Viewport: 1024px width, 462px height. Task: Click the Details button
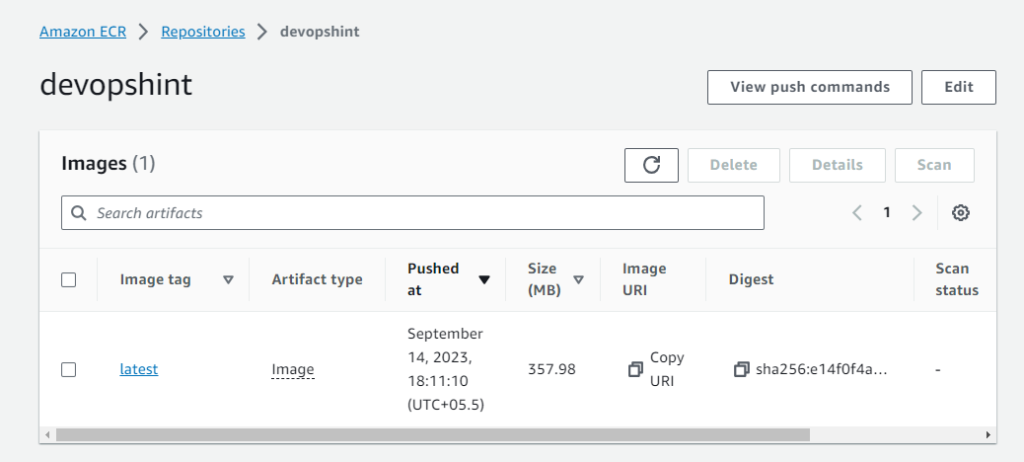(x=837, y=165)
